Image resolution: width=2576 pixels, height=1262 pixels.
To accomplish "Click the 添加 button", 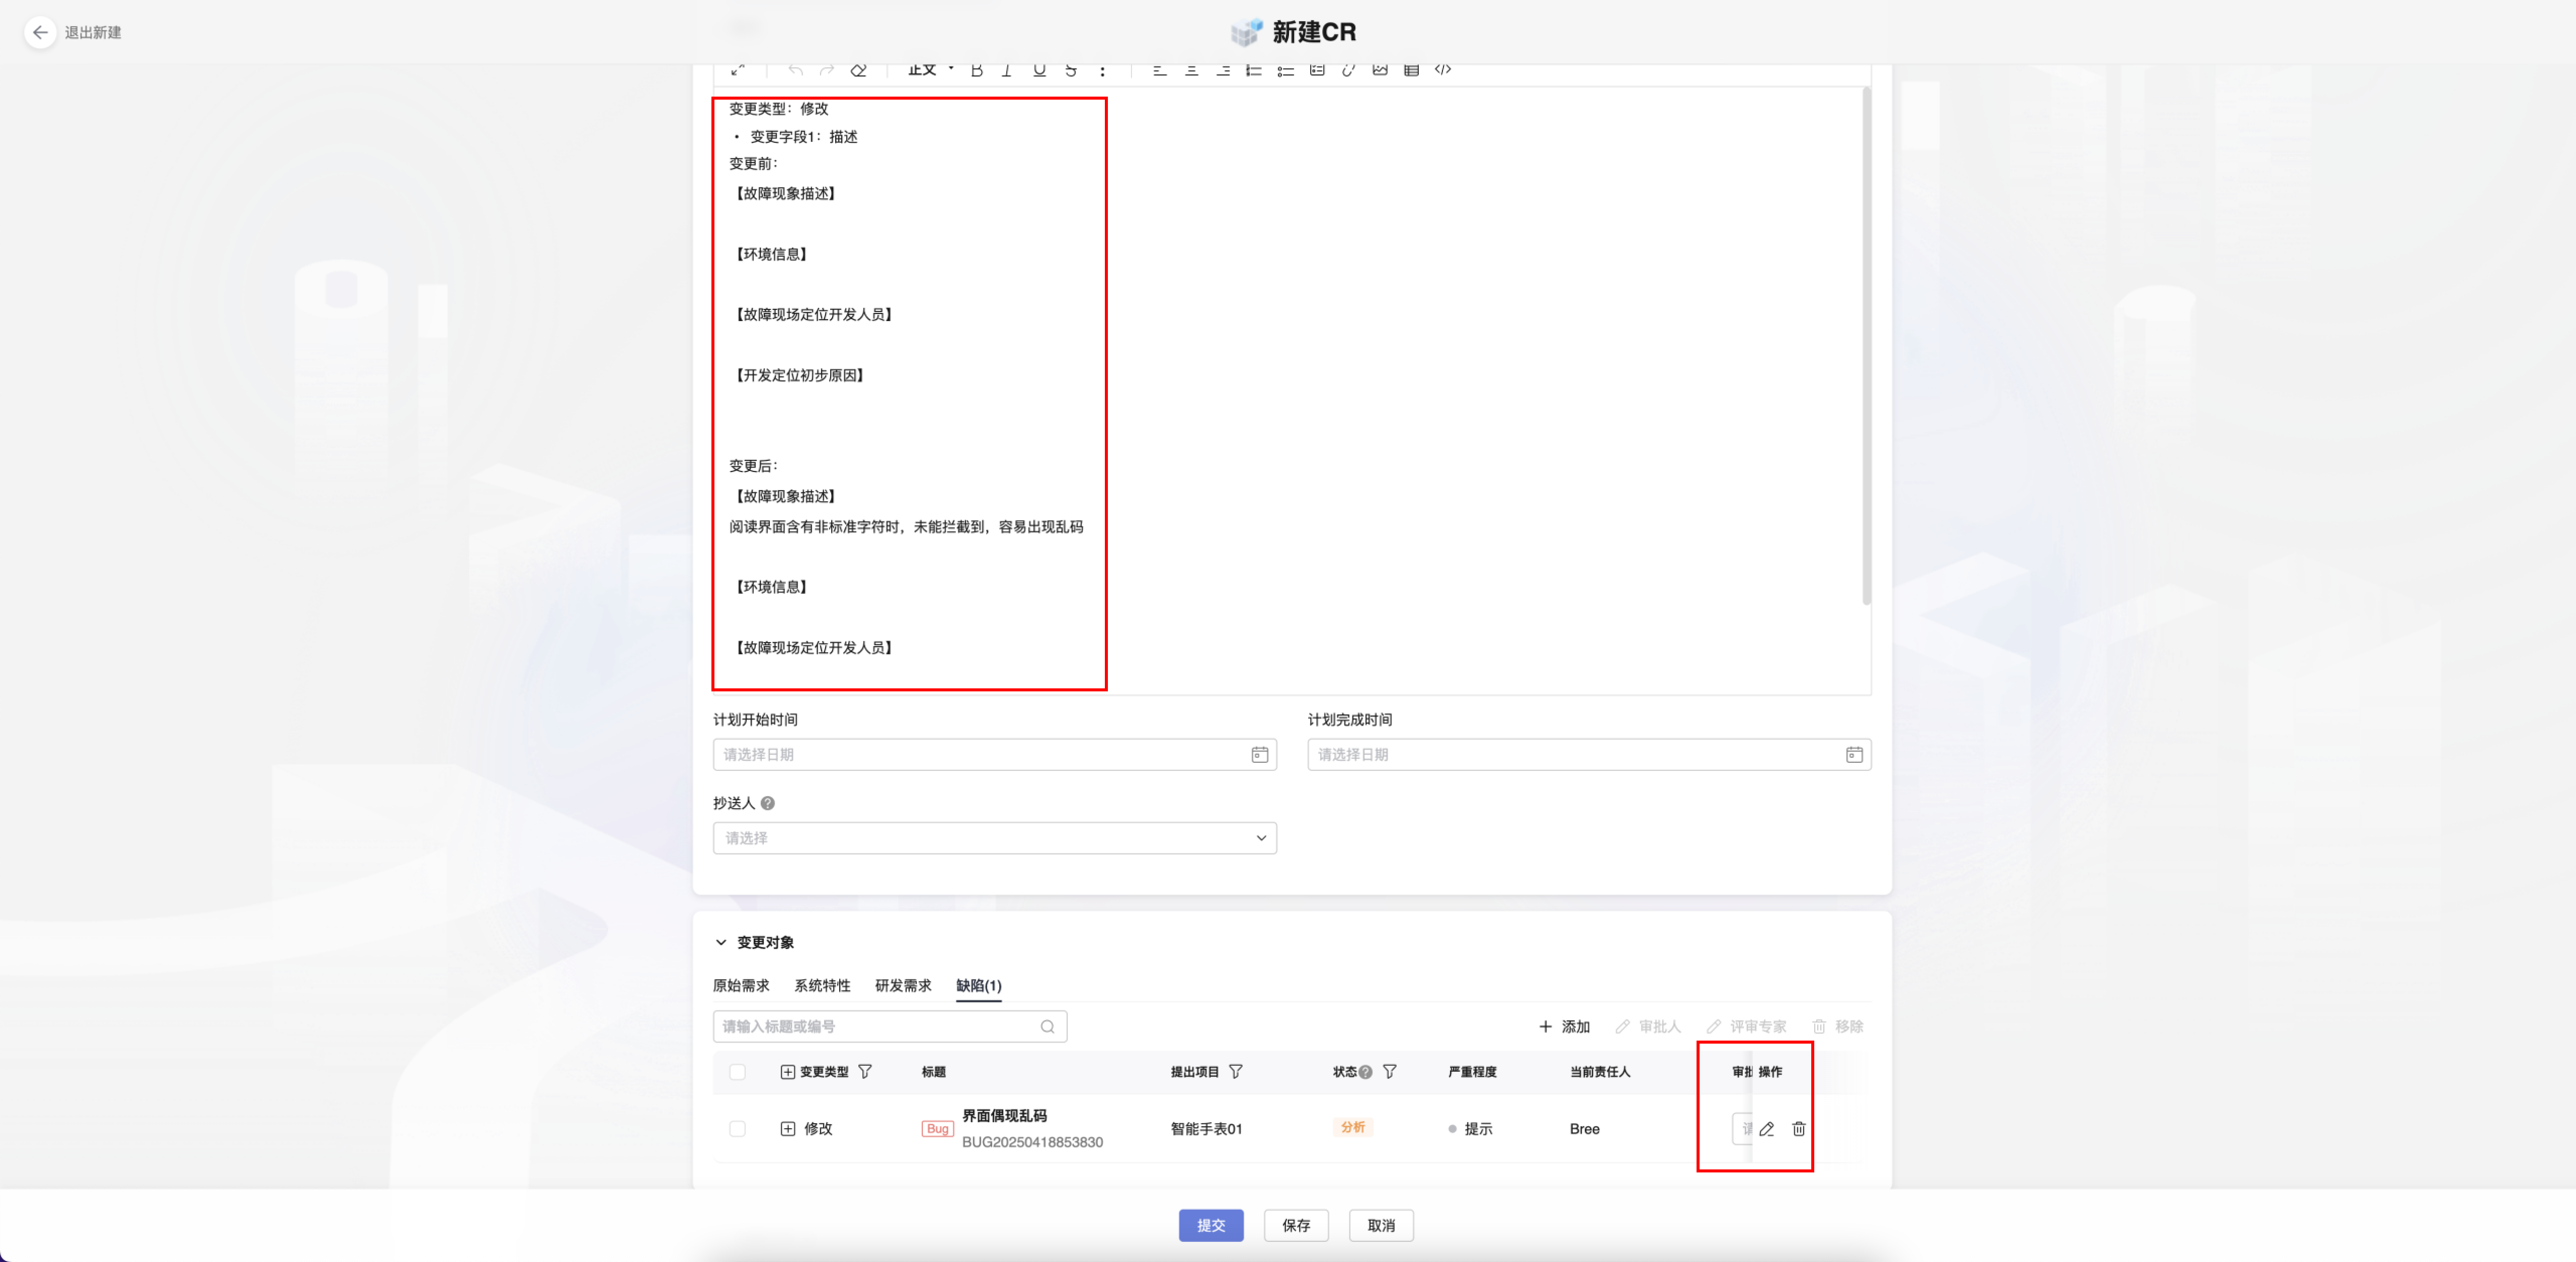I will pyautogui.click(x=1564, y=1027).
